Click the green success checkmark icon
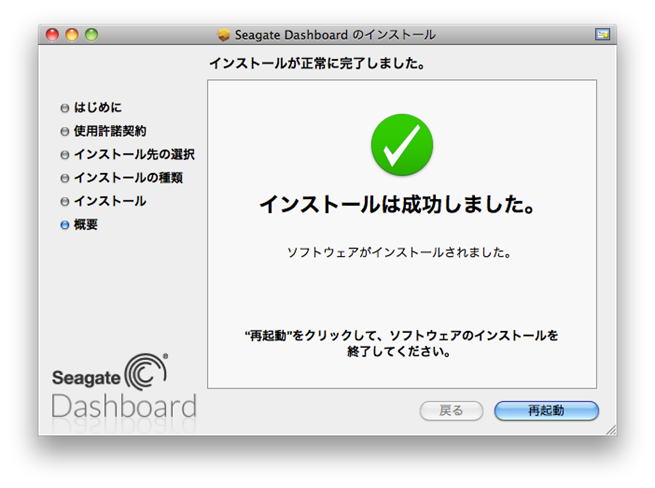 pos(402,145)
